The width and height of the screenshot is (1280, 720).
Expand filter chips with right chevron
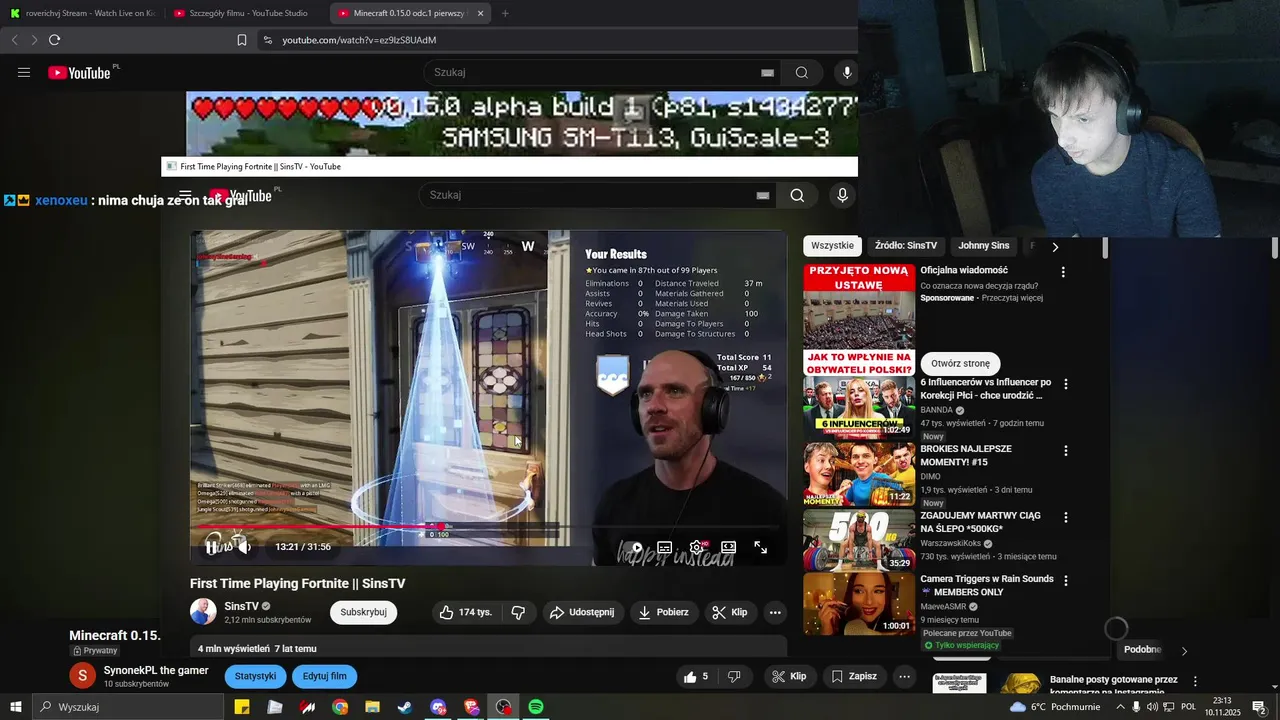[1054, 246]
